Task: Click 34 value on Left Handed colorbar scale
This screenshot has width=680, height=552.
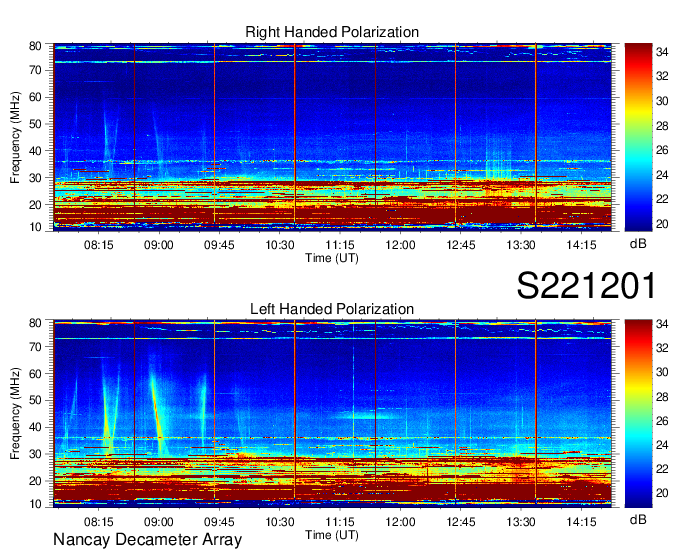Action: (662, 324)
